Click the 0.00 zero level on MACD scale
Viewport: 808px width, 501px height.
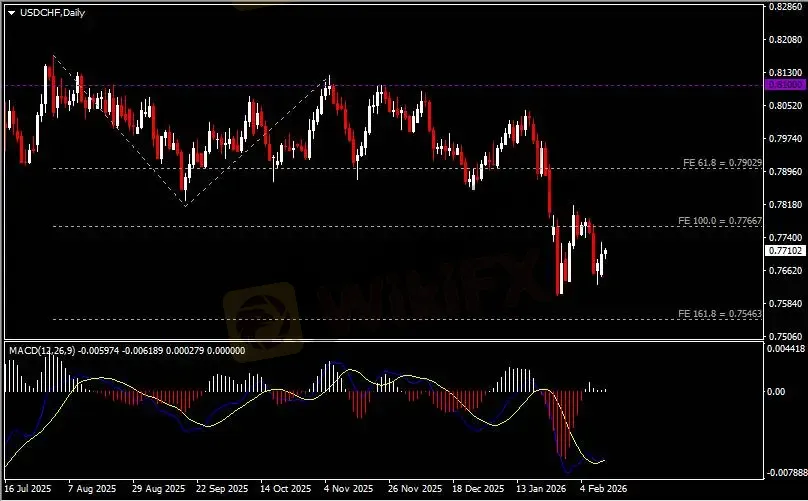777,391
